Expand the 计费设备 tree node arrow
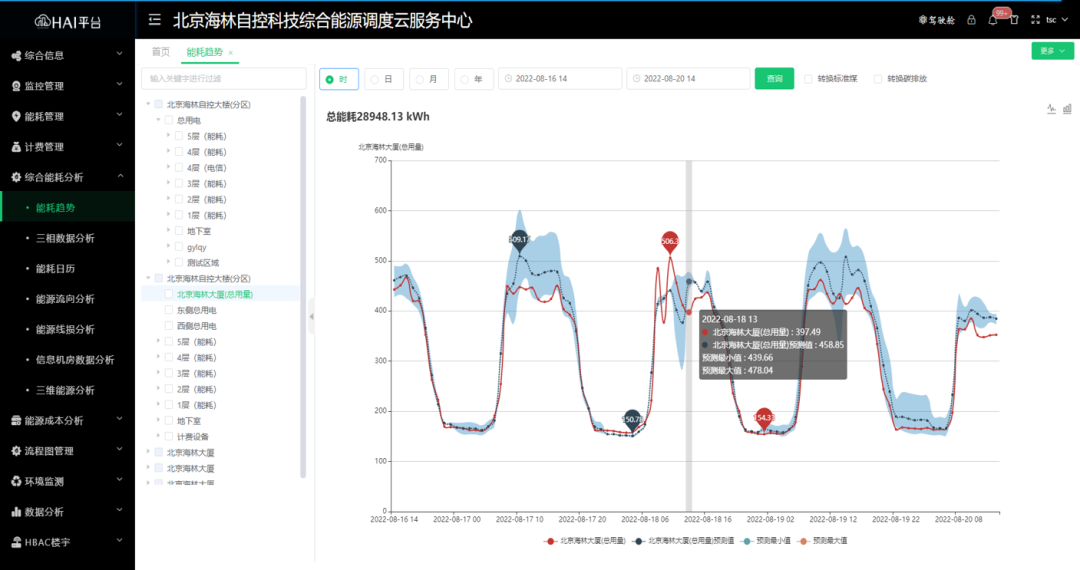The height and width of the screenshot is (570, 1080). [158, 436]
